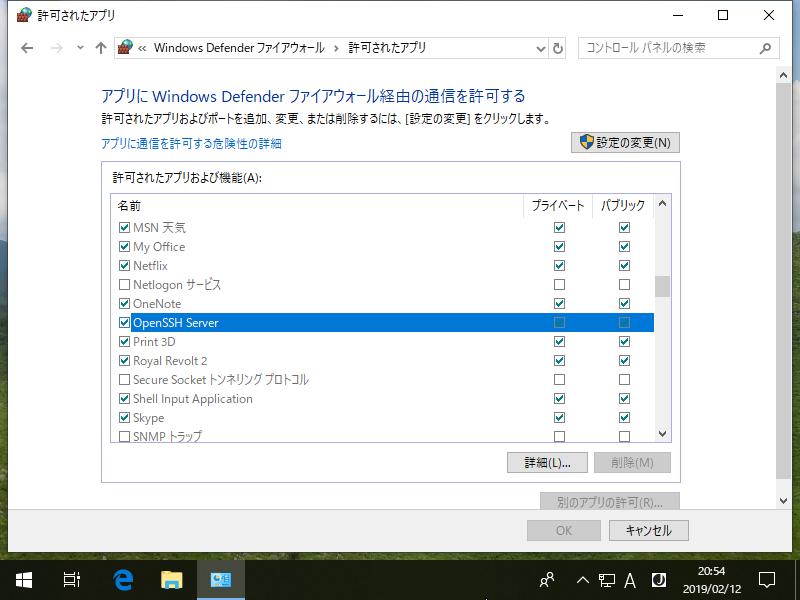Open Microsoft Edge from the taskbar
Image resolution: width=800 pixels, height=600 pixels.
point(122,579)
